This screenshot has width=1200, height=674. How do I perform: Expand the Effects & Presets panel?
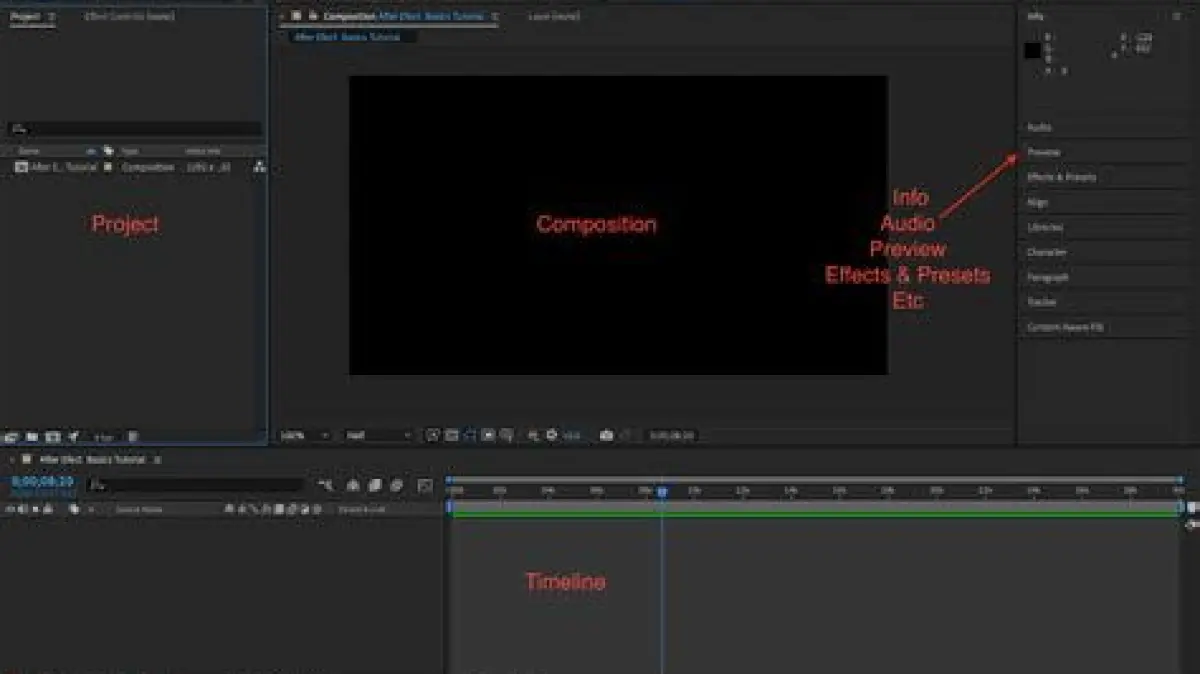[x=1061, y=177]
